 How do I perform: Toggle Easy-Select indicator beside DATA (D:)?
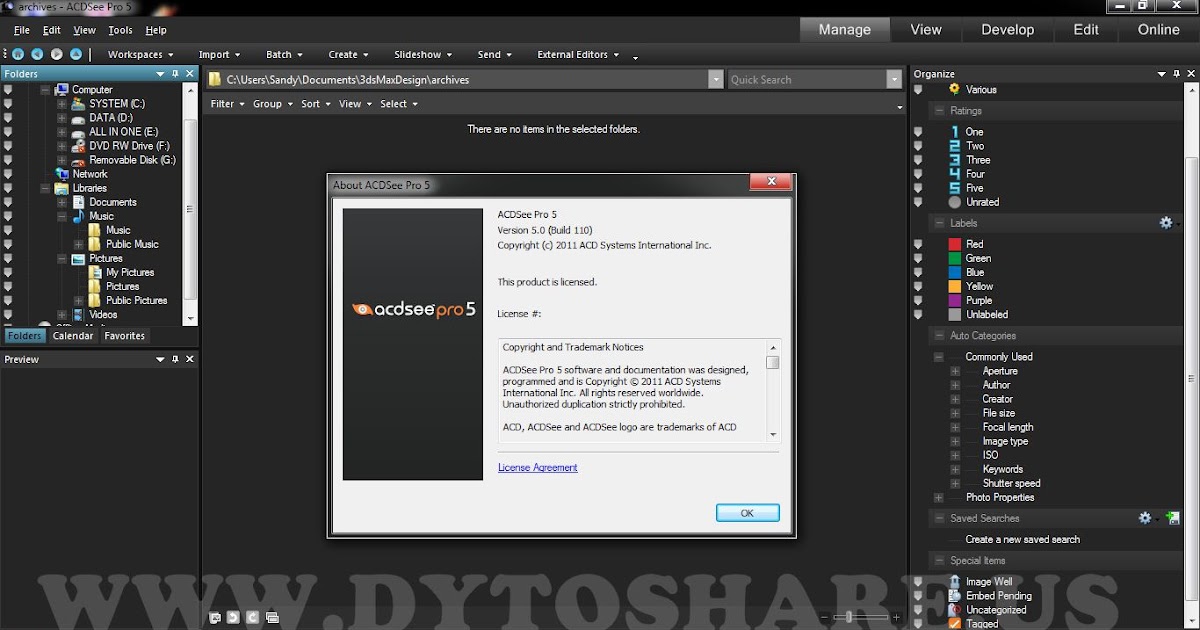[9, 118]
